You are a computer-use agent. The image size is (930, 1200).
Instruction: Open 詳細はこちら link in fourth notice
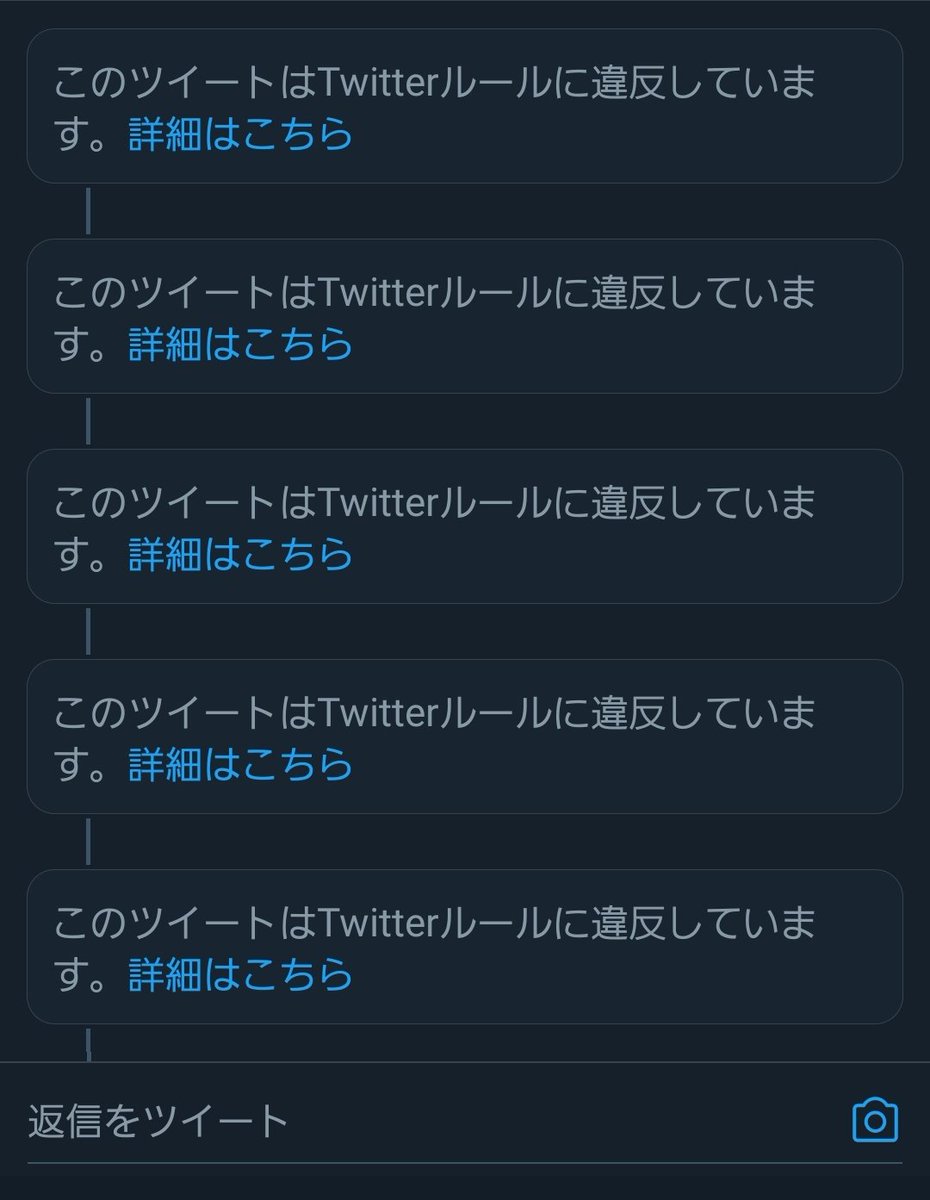(x=241, y=764)
